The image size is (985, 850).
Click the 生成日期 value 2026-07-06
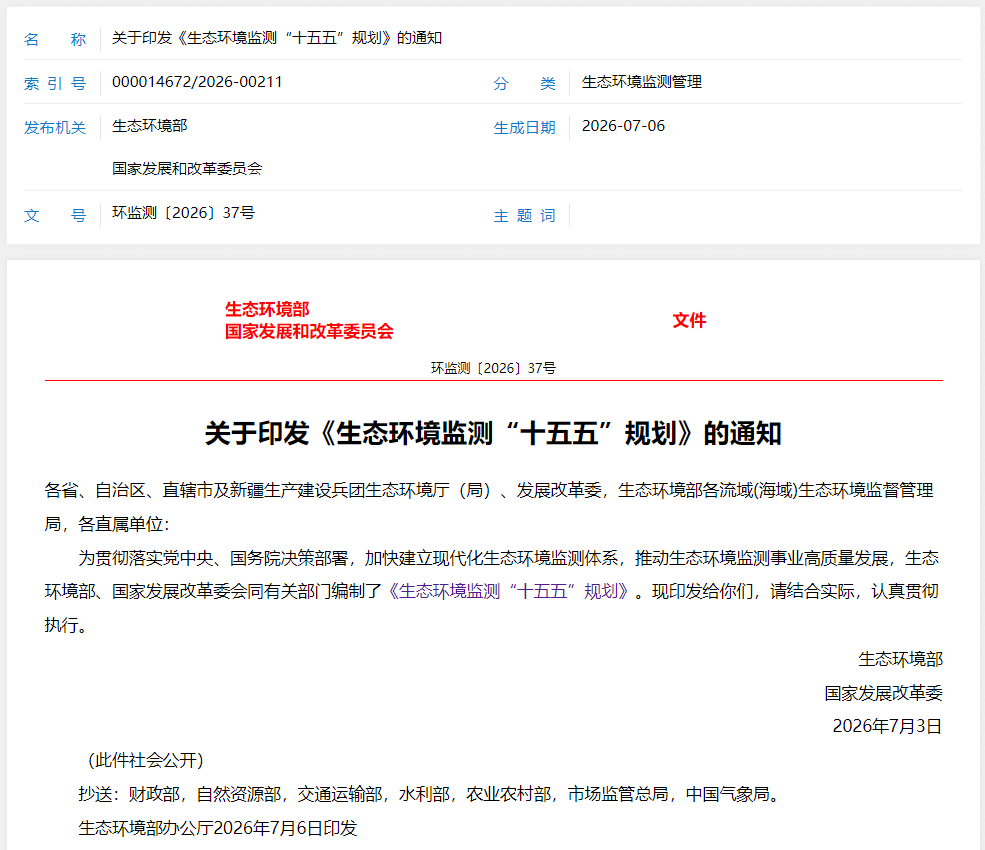(x=623, y=126)
